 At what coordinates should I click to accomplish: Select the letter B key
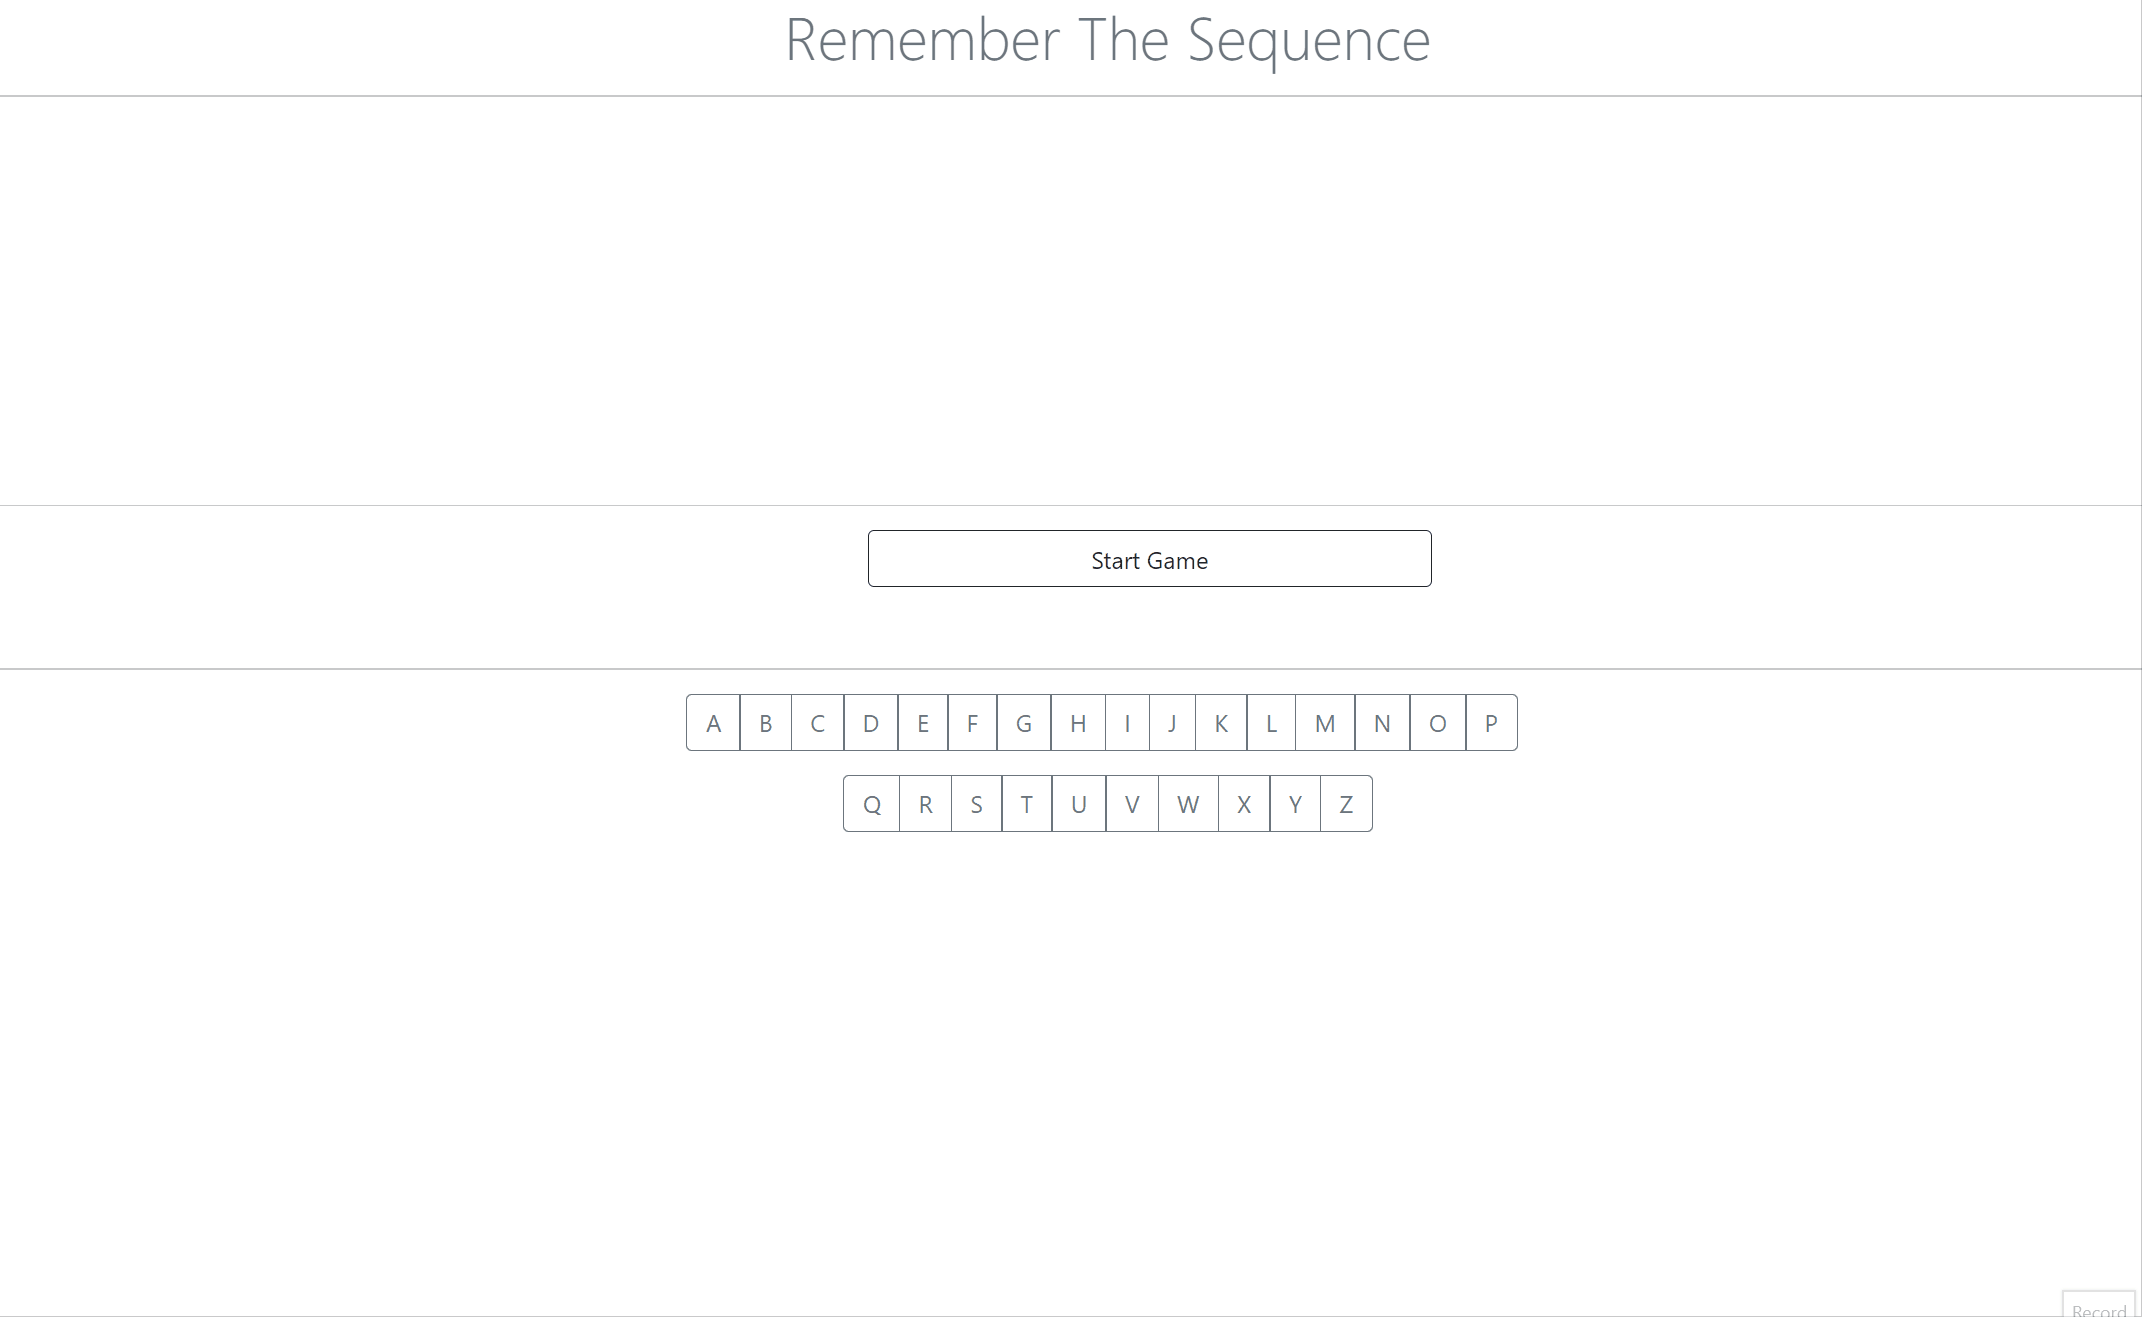(765, 723)
